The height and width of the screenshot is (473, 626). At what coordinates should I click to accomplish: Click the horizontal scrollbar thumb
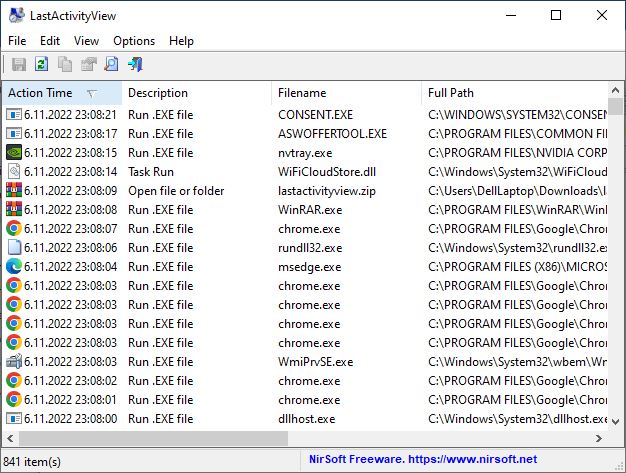point(153,438)
